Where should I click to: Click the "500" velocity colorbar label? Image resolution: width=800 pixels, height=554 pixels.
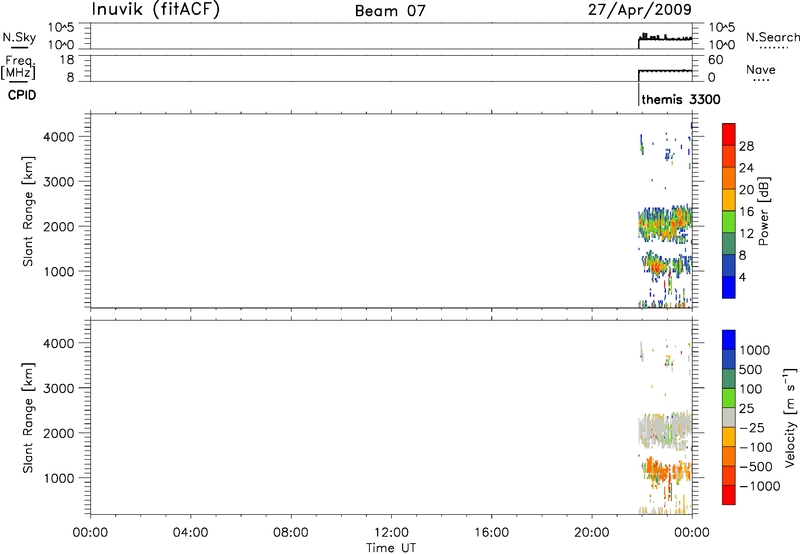(x=751, y=370)
